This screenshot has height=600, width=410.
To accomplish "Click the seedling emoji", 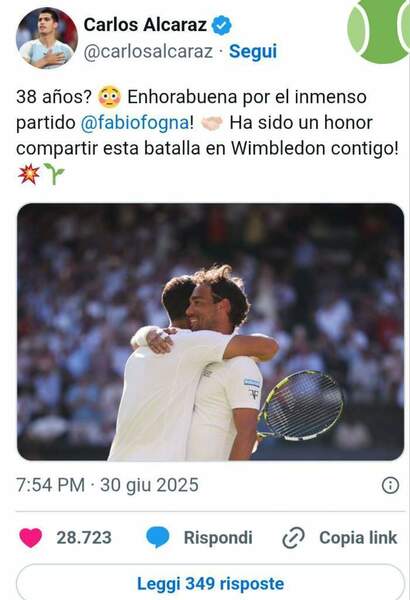I will click(54, 174).
